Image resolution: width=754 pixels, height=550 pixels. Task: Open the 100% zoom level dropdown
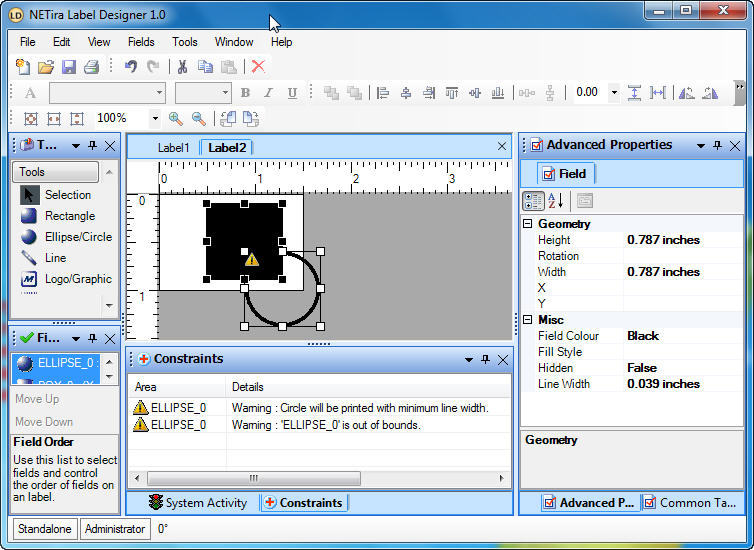[154, 118]
